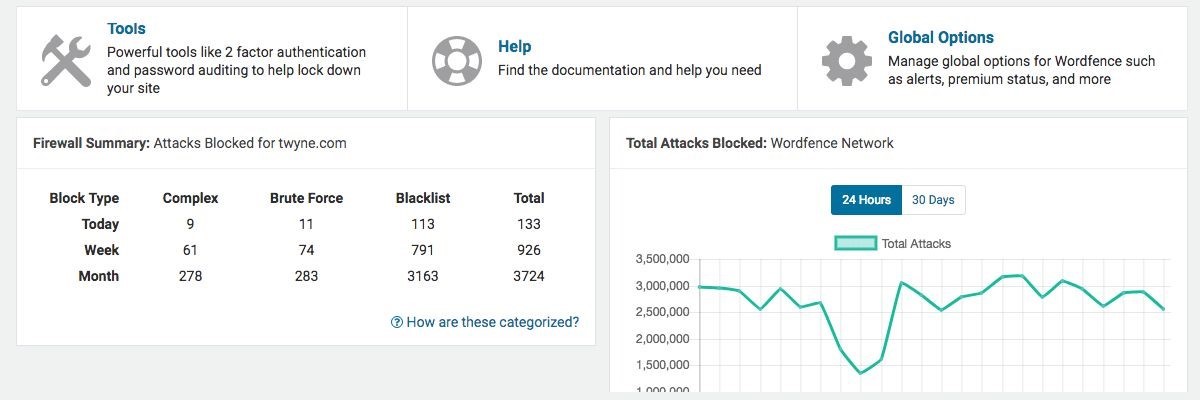Switch chart to 30 Days view

[x=933, y=200]
